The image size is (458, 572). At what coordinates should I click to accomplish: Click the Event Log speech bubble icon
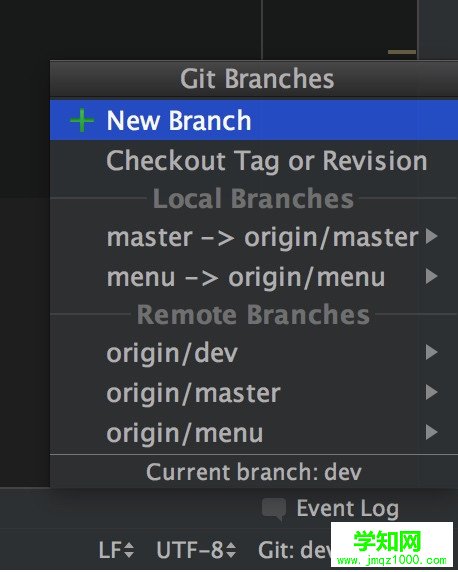point(274,509)
